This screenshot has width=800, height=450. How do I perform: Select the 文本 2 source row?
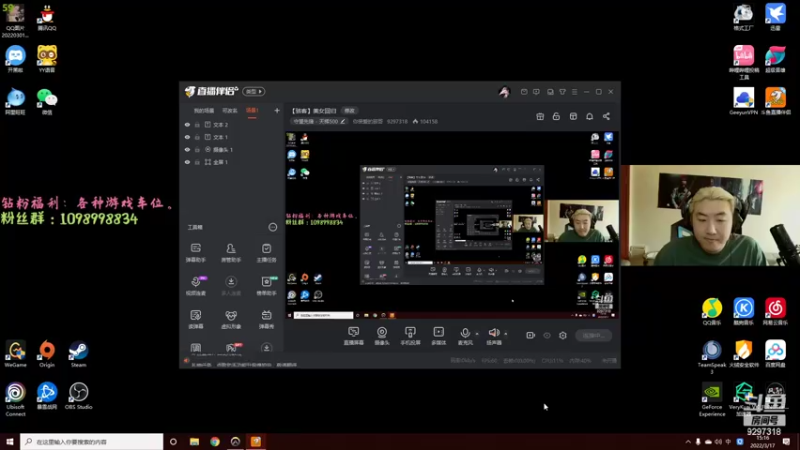(x=232, y=124)
